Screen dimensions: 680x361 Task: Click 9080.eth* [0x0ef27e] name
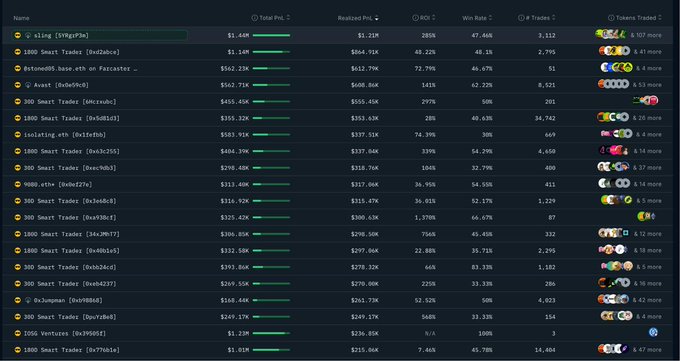coord(58,184)
